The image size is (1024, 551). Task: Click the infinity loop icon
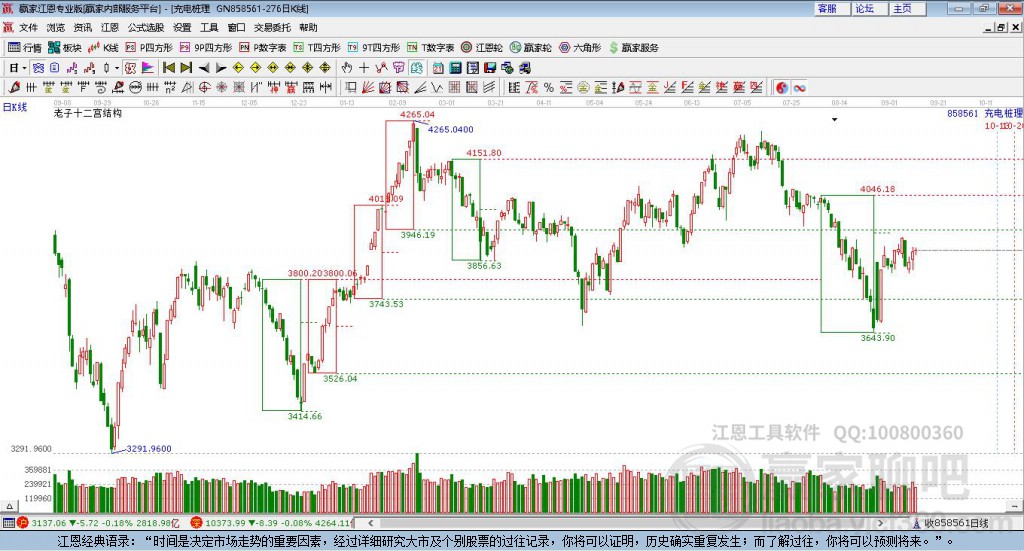coord(799,87)
